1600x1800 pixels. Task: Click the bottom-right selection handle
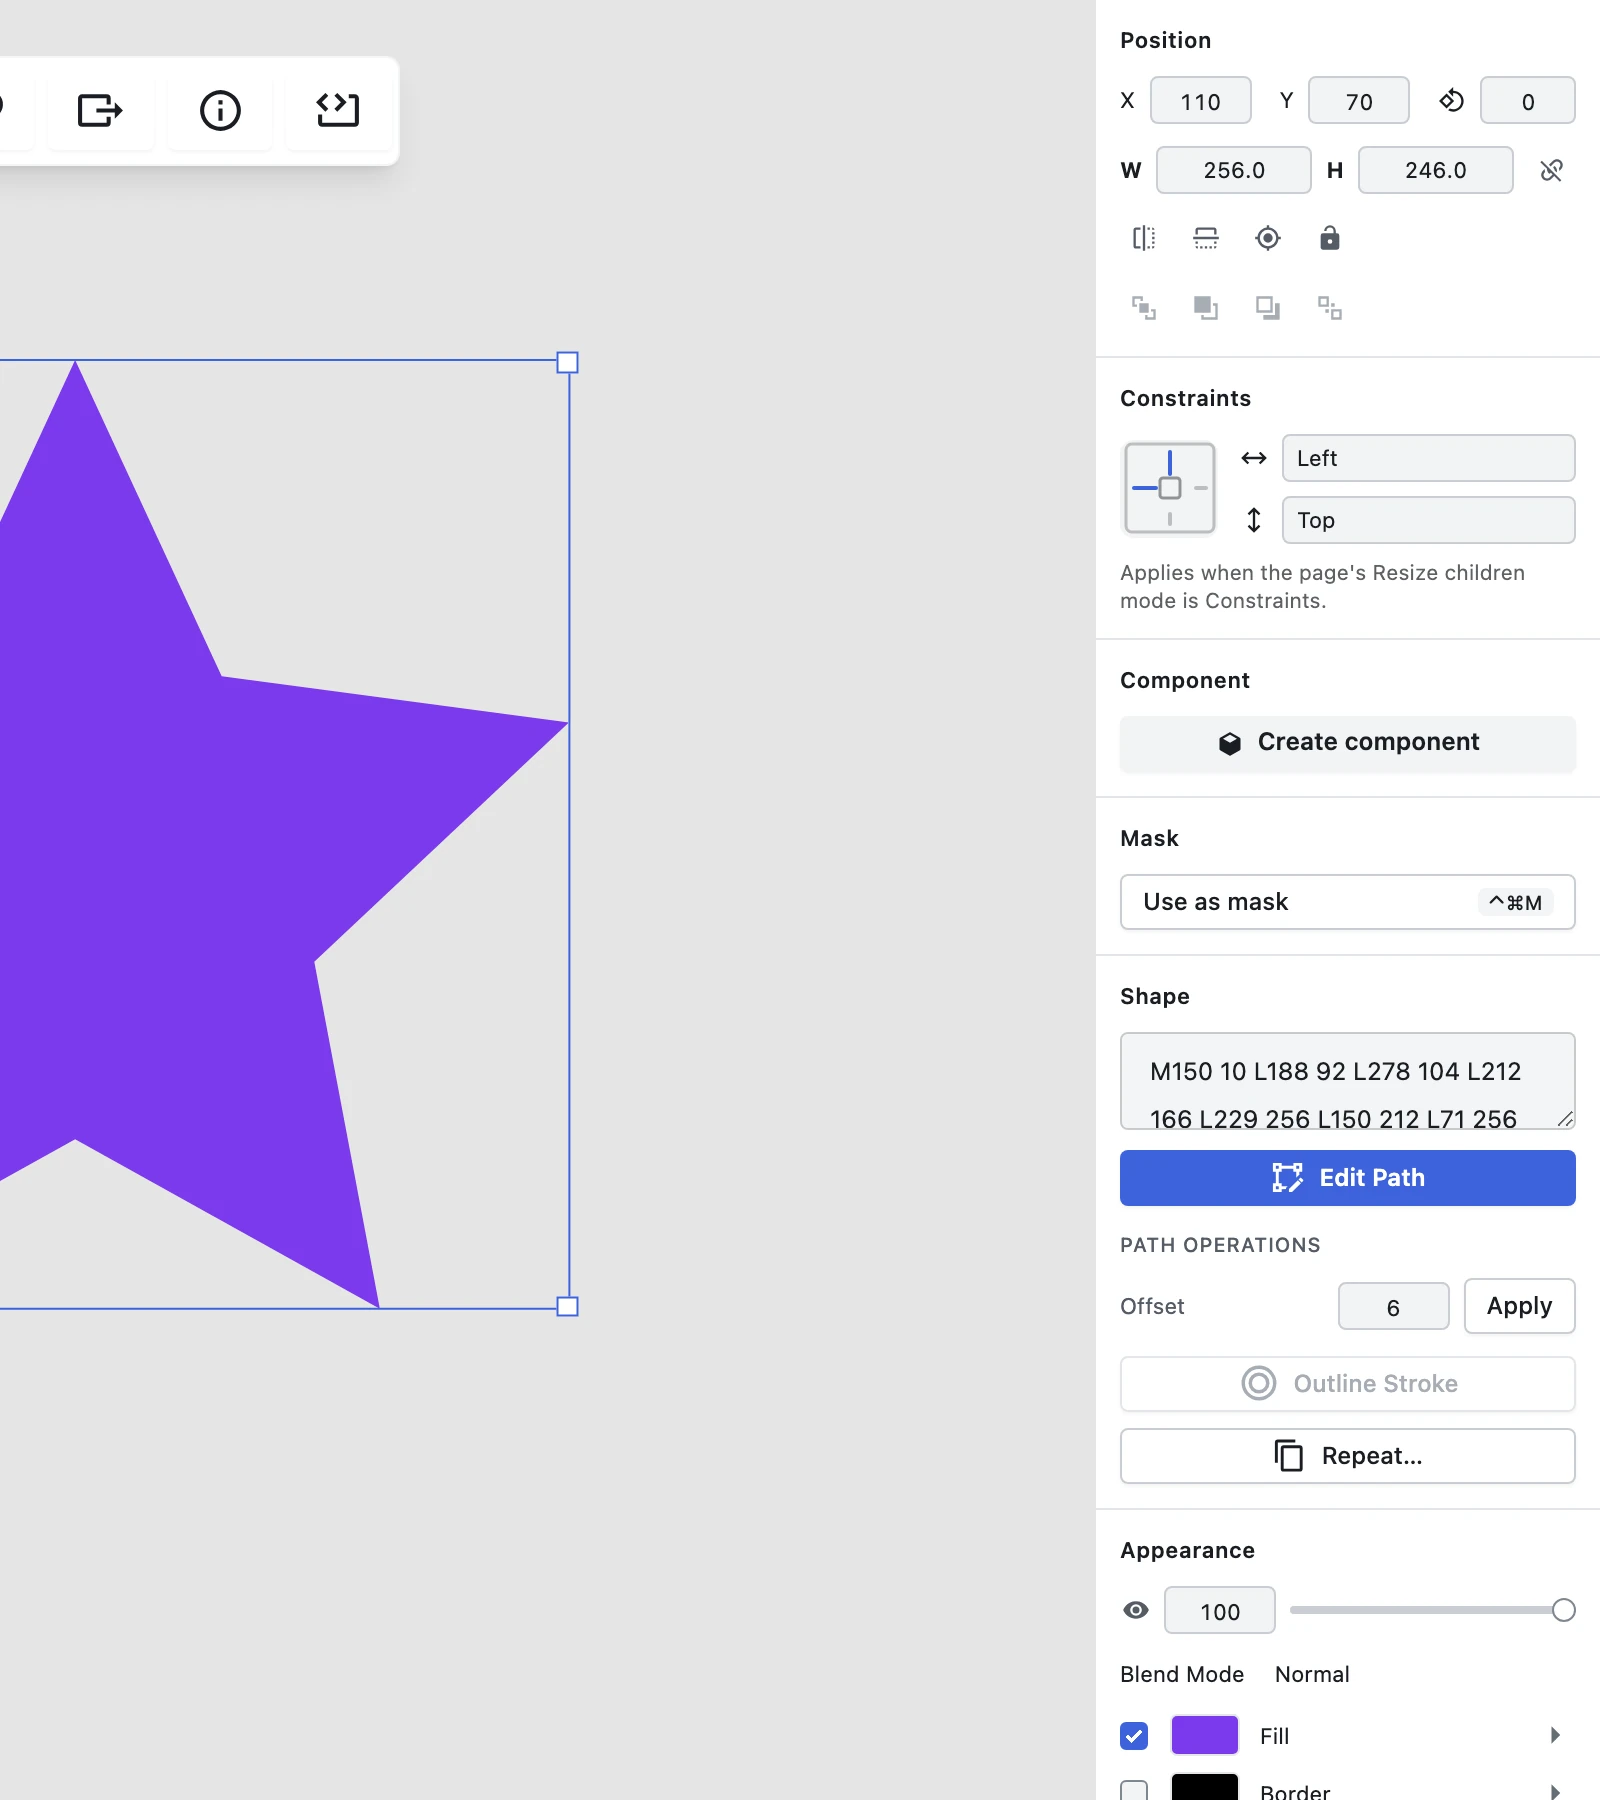[568, 1306]
